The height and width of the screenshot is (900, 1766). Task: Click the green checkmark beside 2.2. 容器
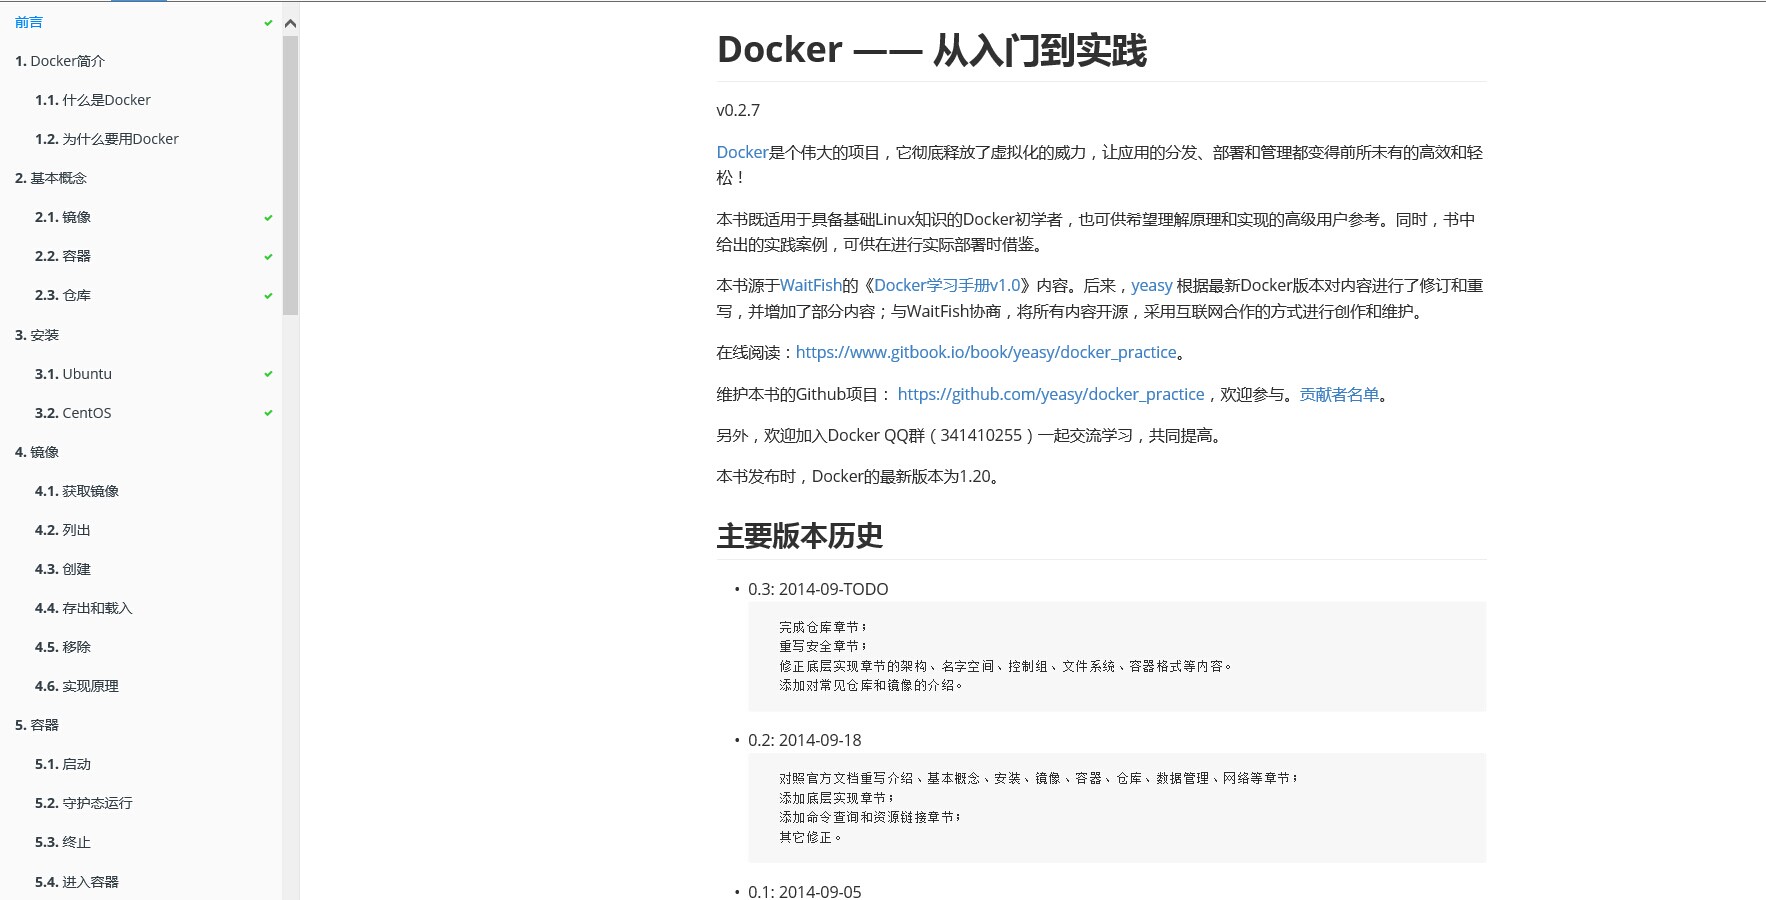point(268,256)
